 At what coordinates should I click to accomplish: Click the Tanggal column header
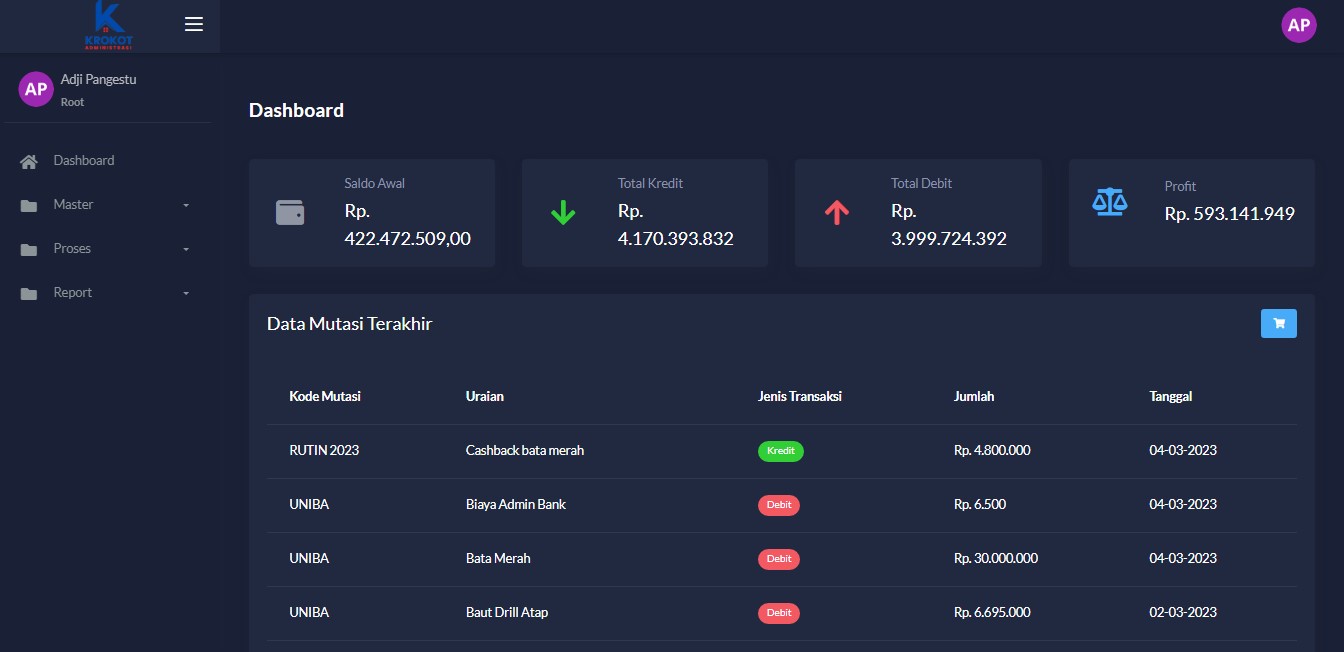pyautogui.click(x=1170, y=396)
